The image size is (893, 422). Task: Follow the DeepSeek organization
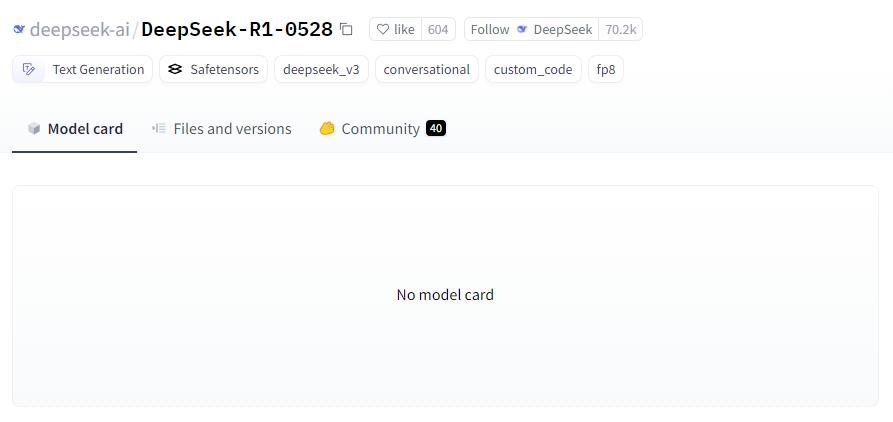(x=531, y=29)
